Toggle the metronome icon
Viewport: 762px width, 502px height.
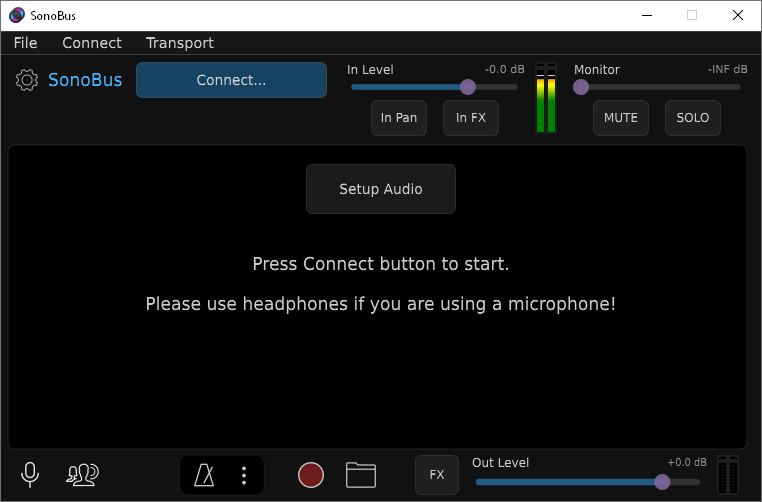pyautogui.click(x=204, y=475)
